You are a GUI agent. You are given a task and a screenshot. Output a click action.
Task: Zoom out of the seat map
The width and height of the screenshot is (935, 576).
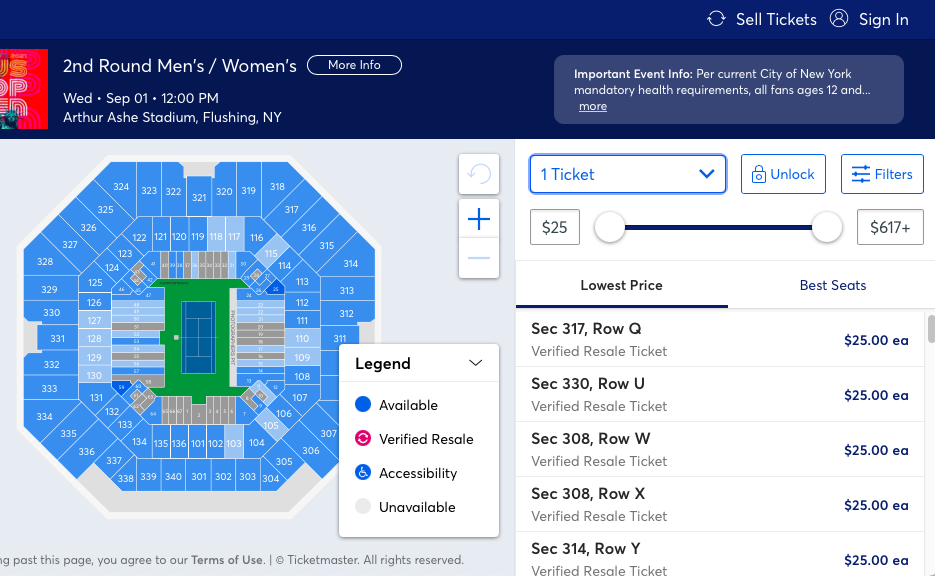tap(479, 258)
